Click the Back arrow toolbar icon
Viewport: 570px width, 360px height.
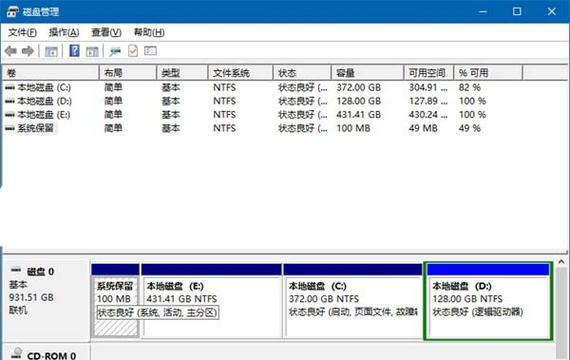coord(11,51)
